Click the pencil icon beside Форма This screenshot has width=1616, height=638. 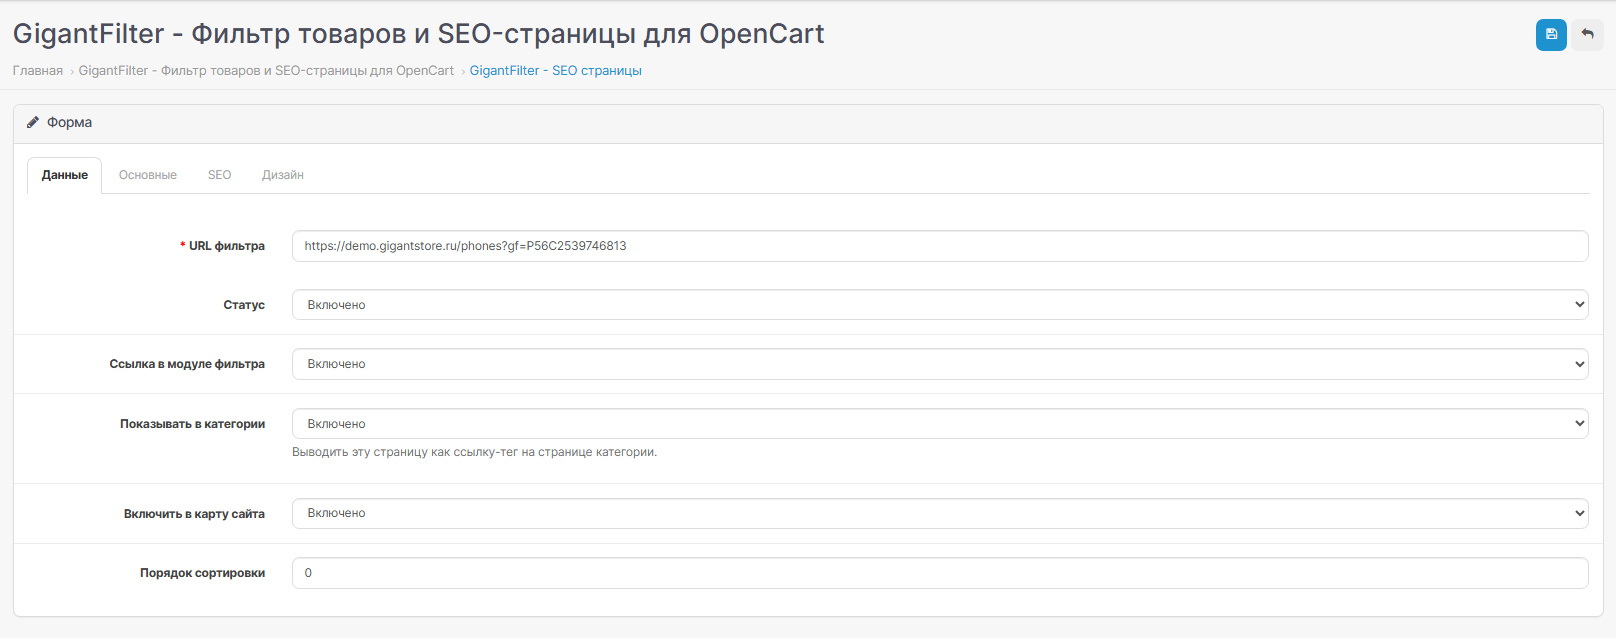pos(33,122)
